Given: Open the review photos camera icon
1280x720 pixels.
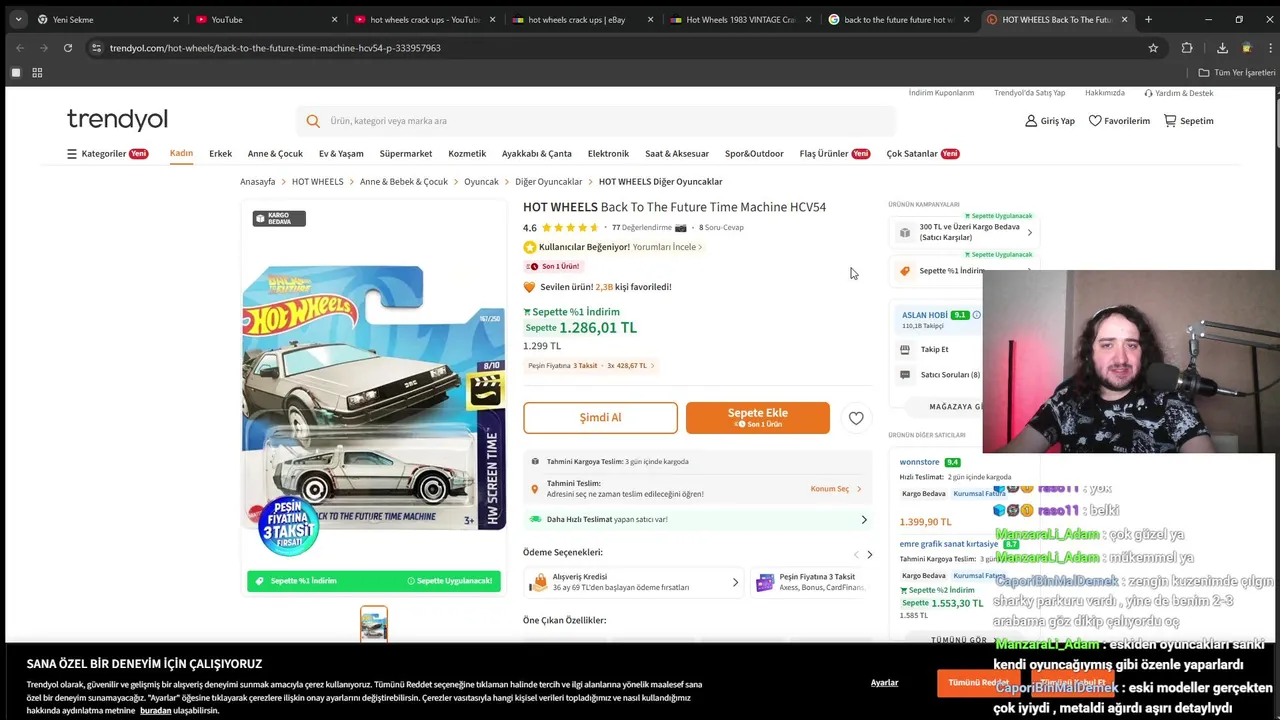Looking at the screenshot, I should point(681,228).
